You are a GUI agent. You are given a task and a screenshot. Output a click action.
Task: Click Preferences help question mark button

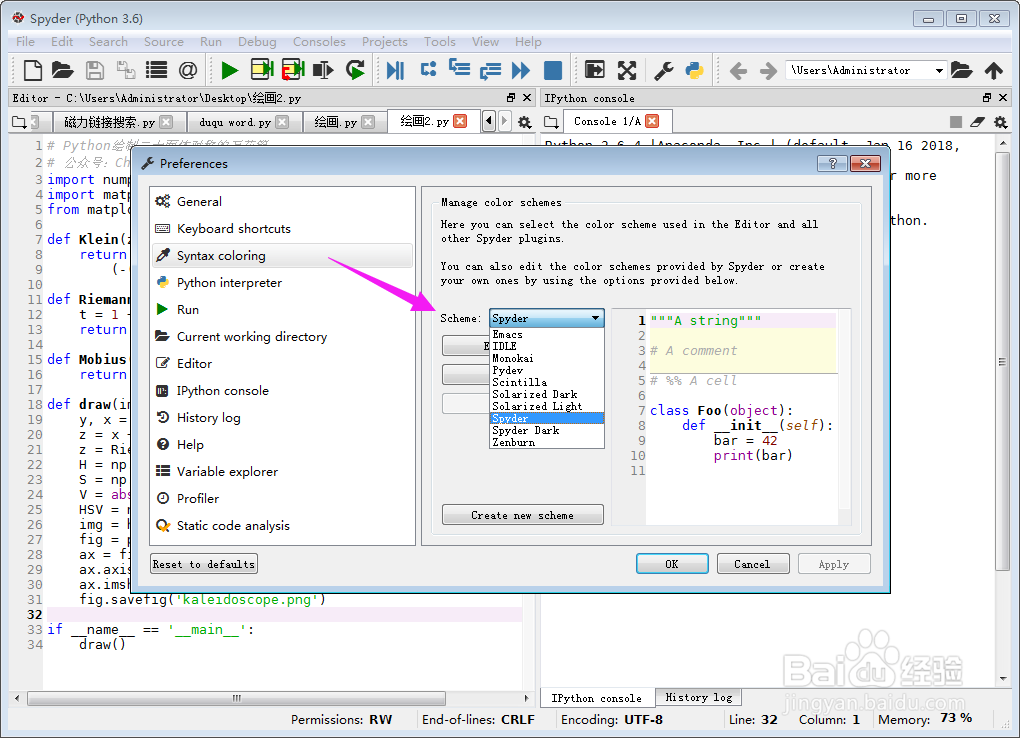[832, 163]
